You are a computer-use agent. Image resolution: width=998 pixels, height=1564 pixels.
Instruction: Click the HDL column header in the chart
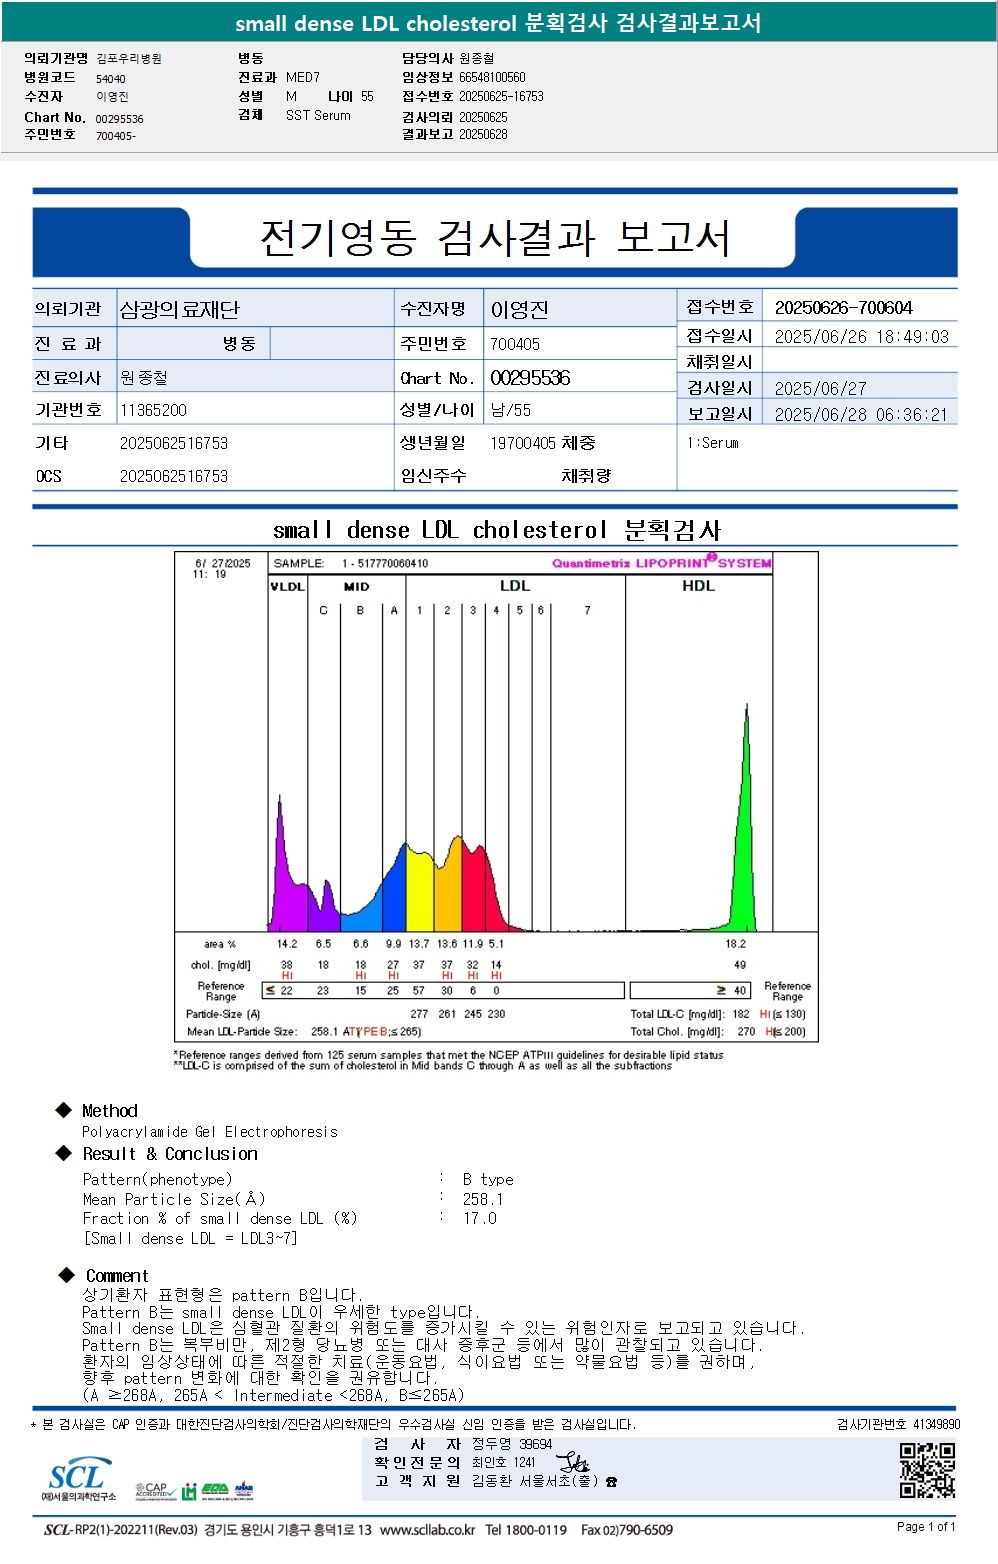pos(699,586)
